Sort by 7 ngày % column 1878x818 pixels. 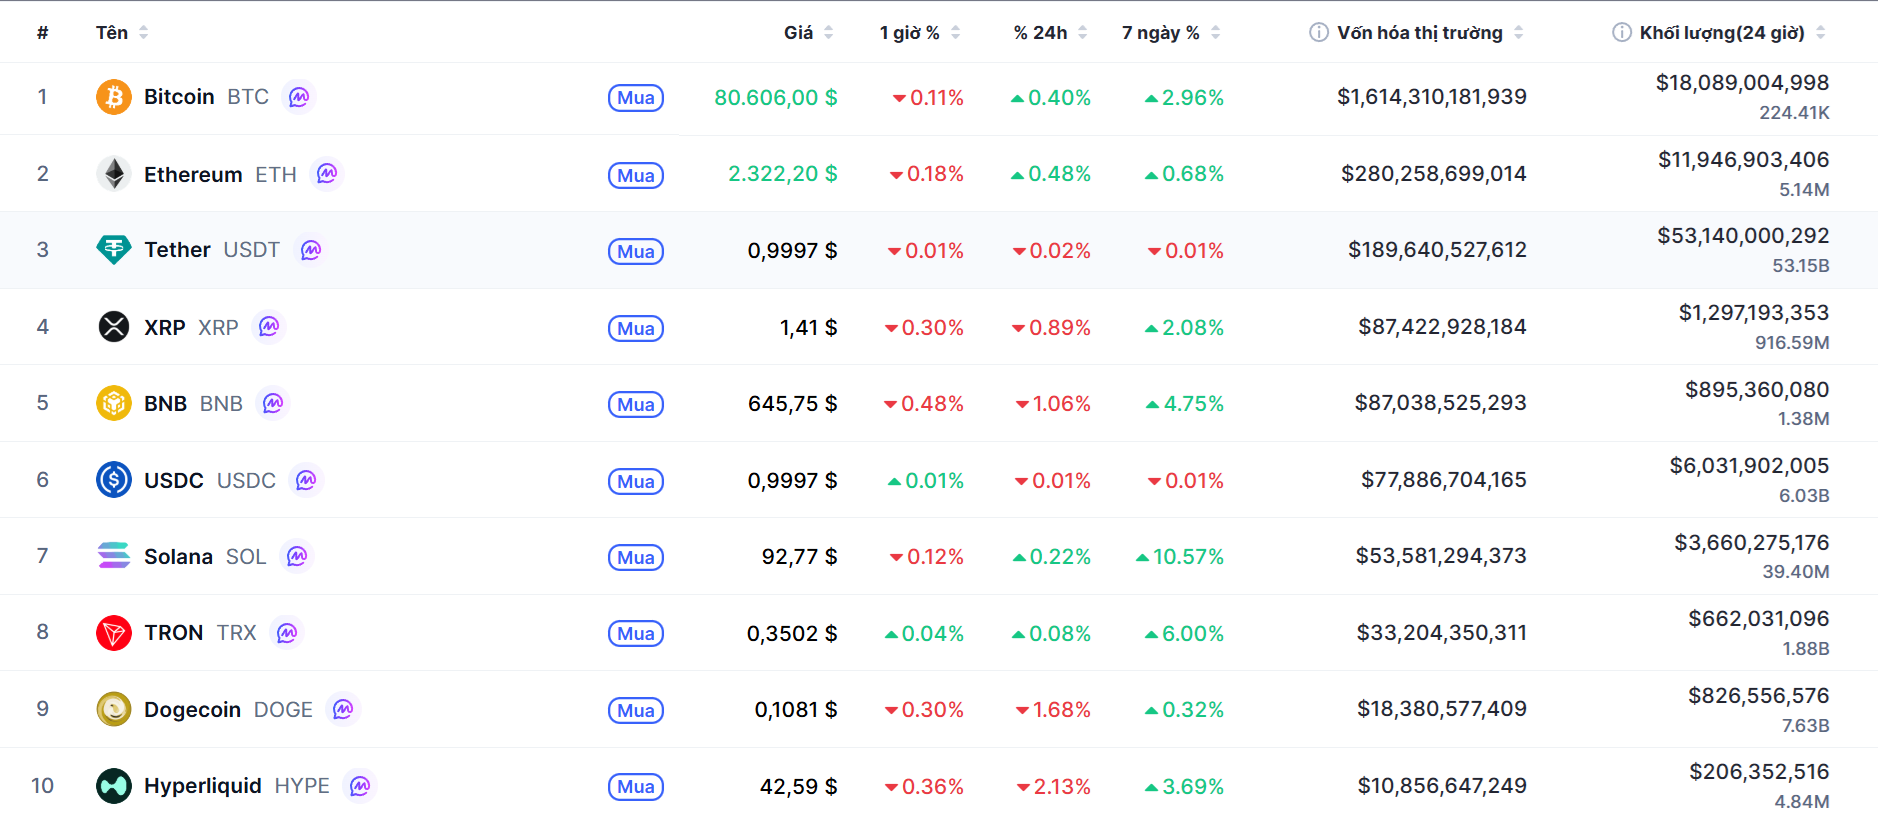[1171, 32]
